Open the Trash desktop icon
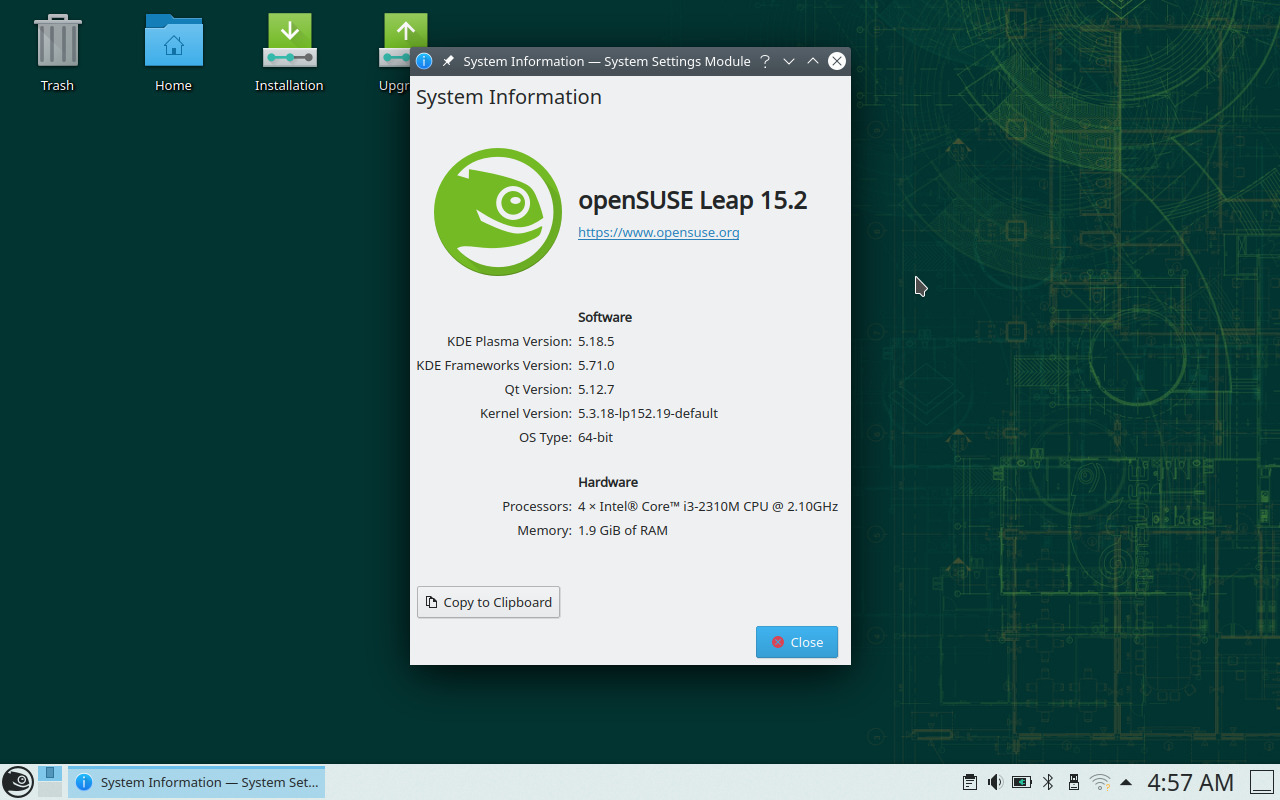The image size is (1280, 800). tap(57, 53)
